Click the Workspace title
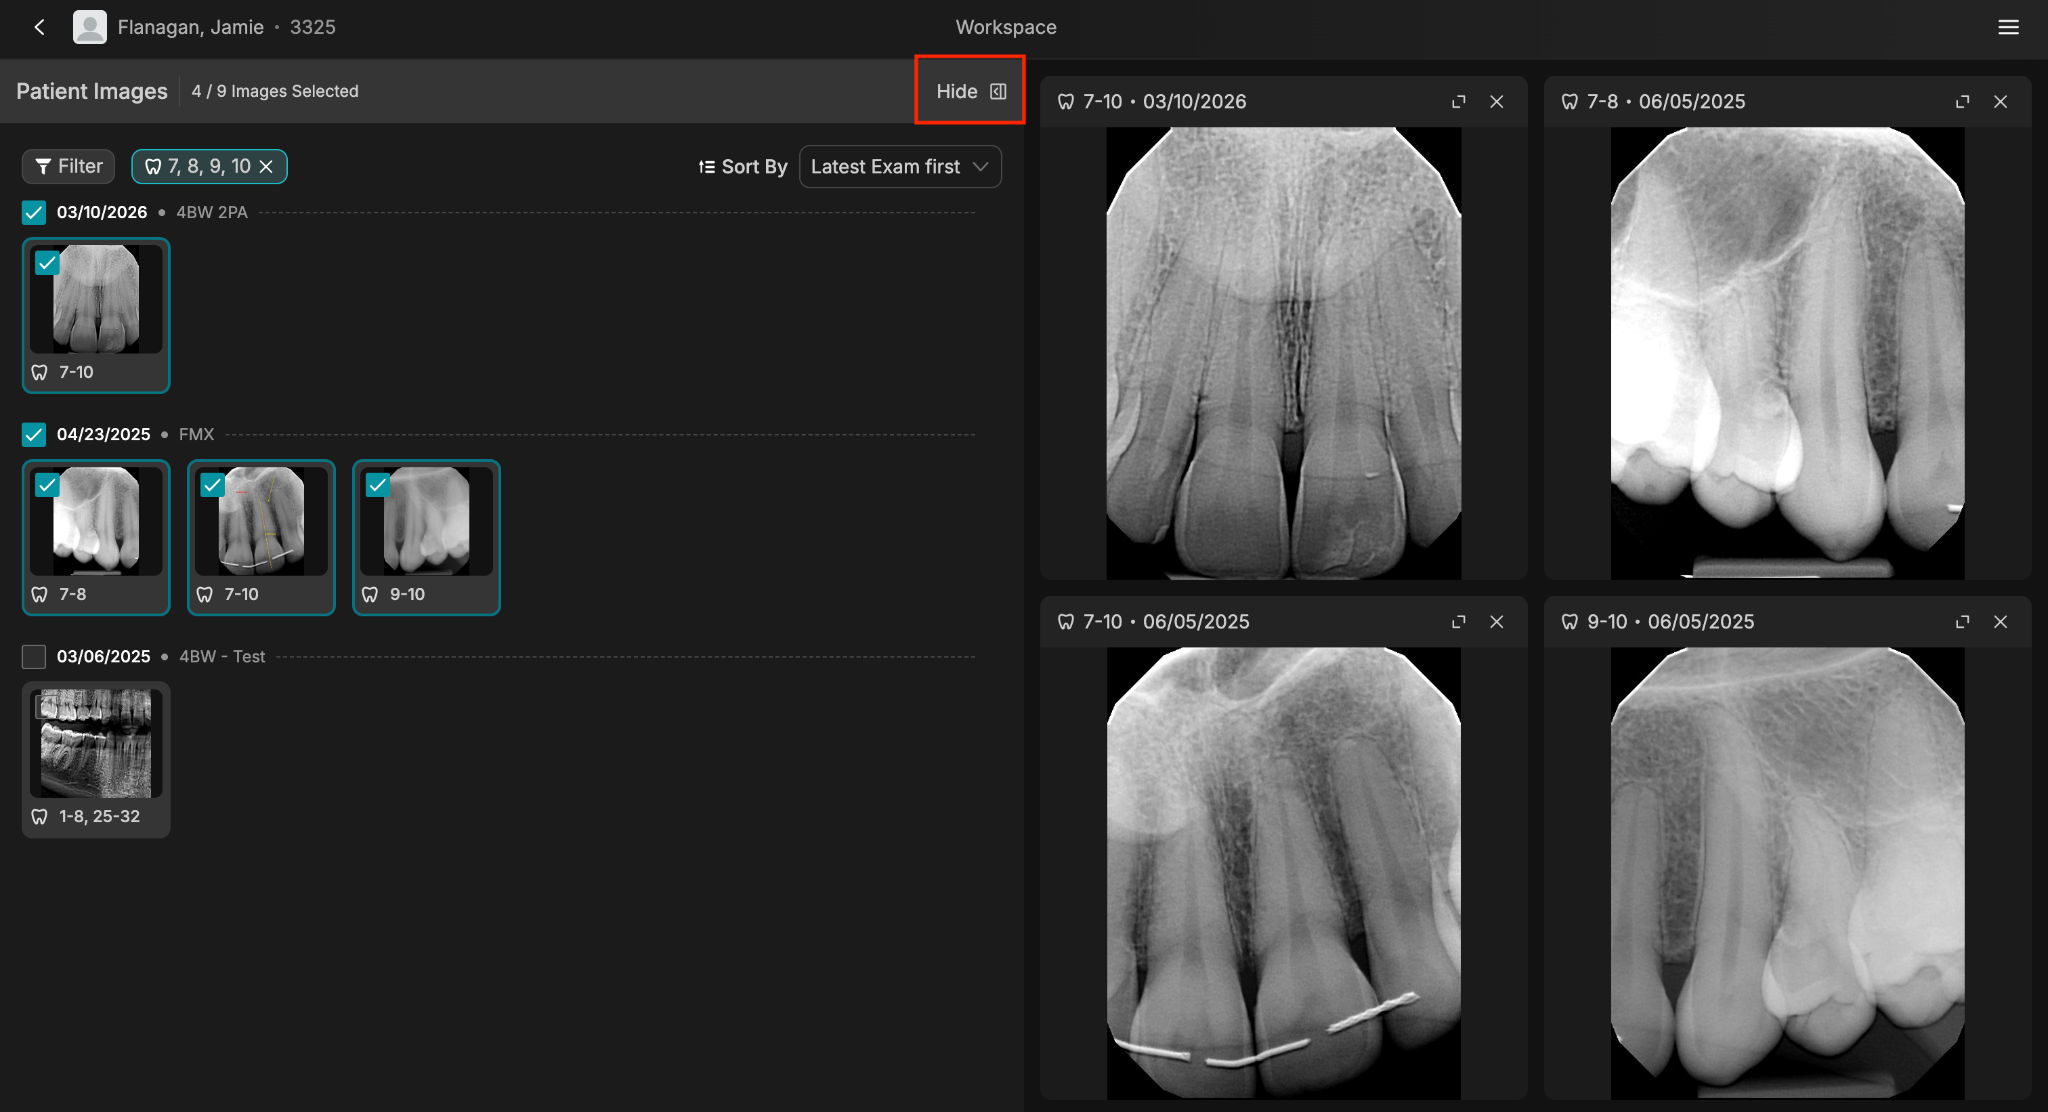Screen dimensions: 2048x1112 point(1006,27)
